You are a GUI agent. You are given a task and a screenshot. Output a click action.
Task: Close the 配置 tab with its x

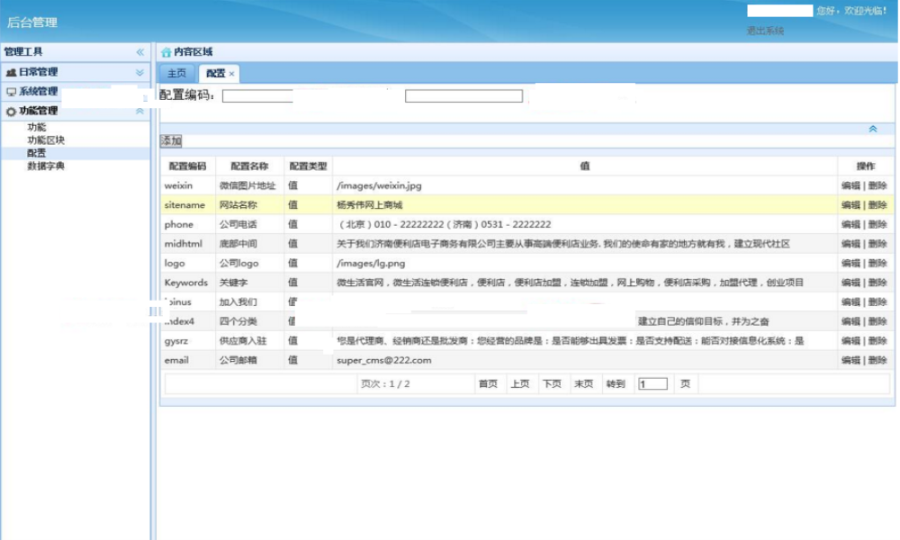[232, 74]
